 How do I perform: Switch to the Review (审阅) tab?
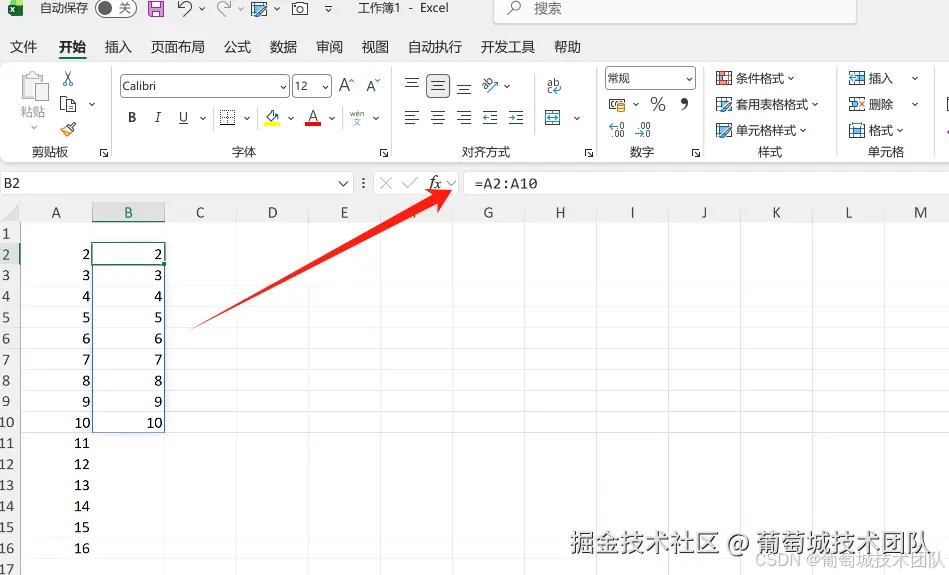(x=329, y=47)
